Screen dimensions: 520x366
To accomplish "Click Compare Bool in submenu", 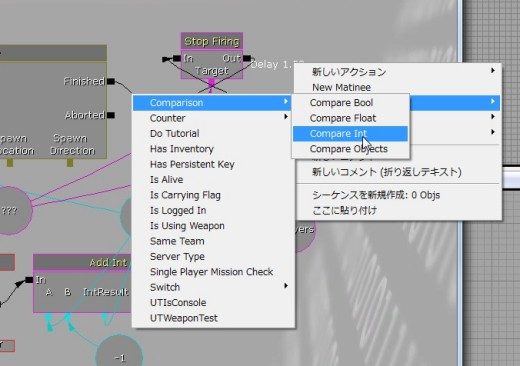I will (x=350, y=103).
